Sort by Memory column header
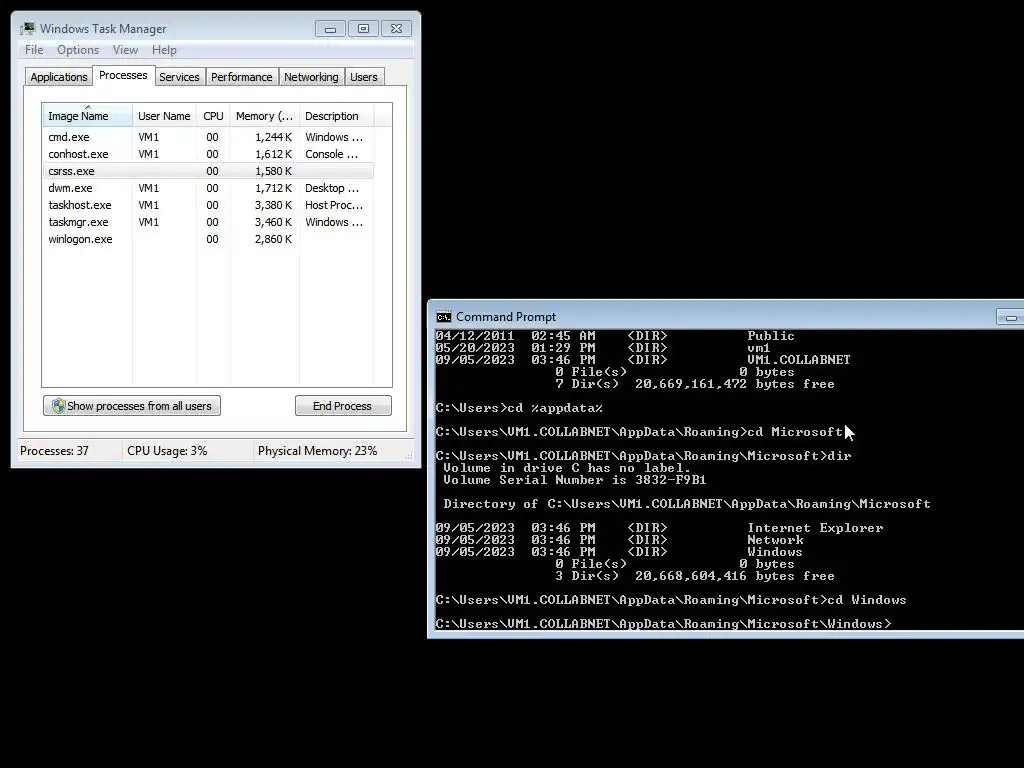The image size is (1024, 768). pyautogui.click(x=264, y=116)
